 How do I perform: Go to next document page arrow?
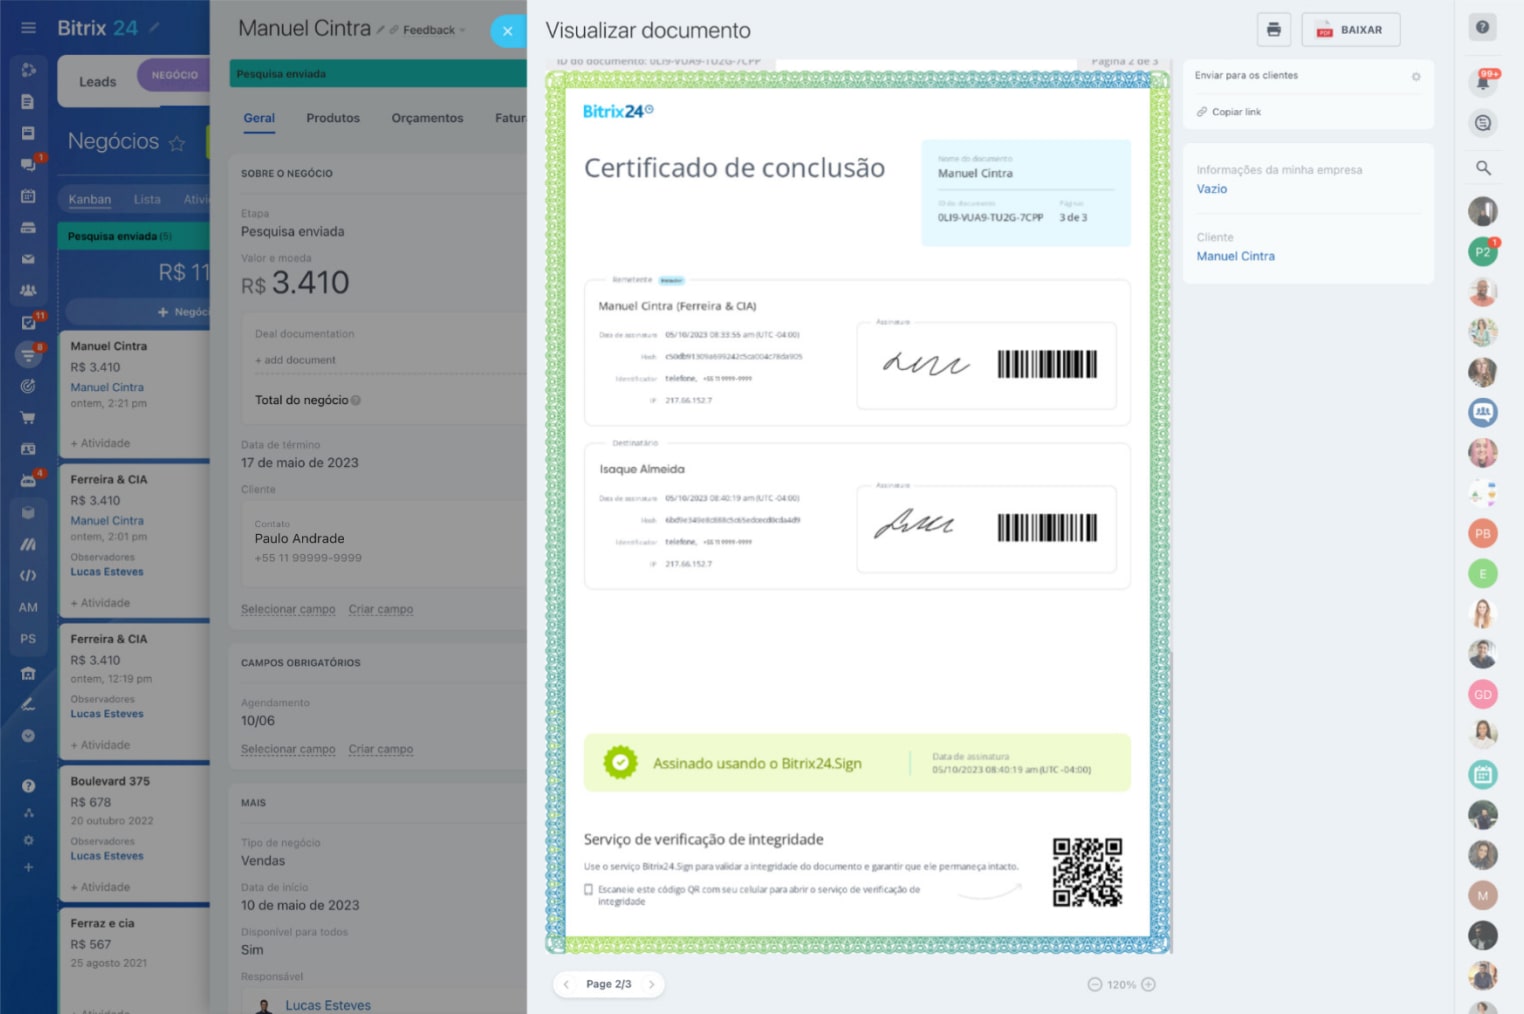651,985
